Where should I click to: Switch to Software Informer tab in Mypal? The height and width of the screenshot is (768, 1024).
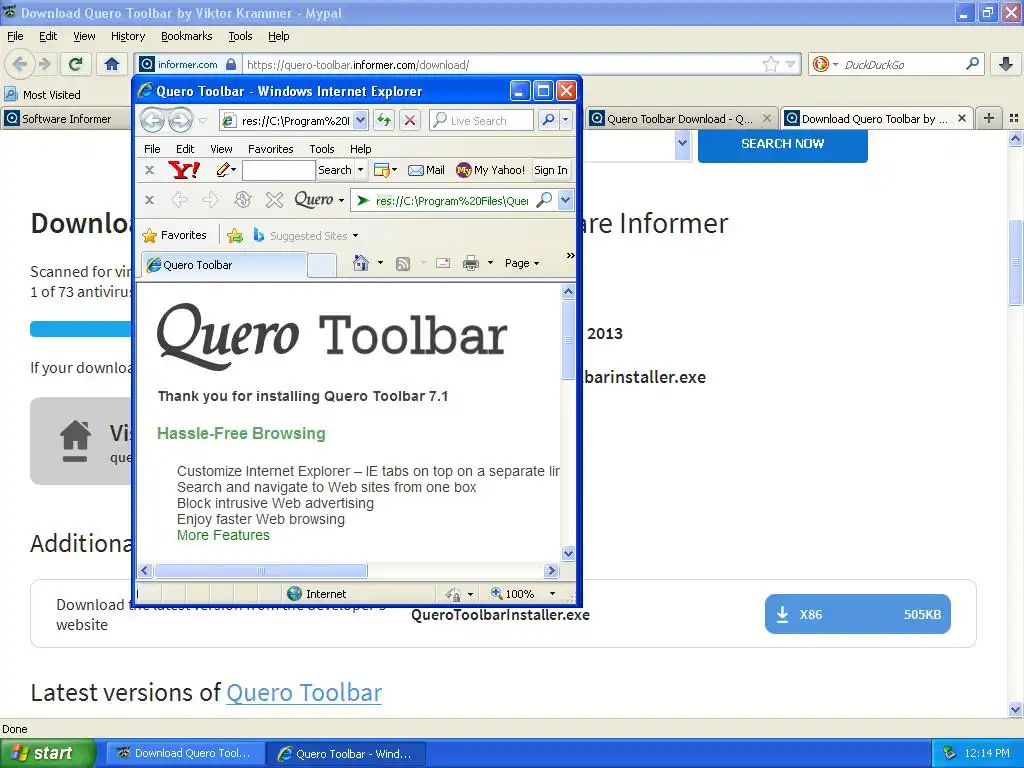(x=66, y=119)
